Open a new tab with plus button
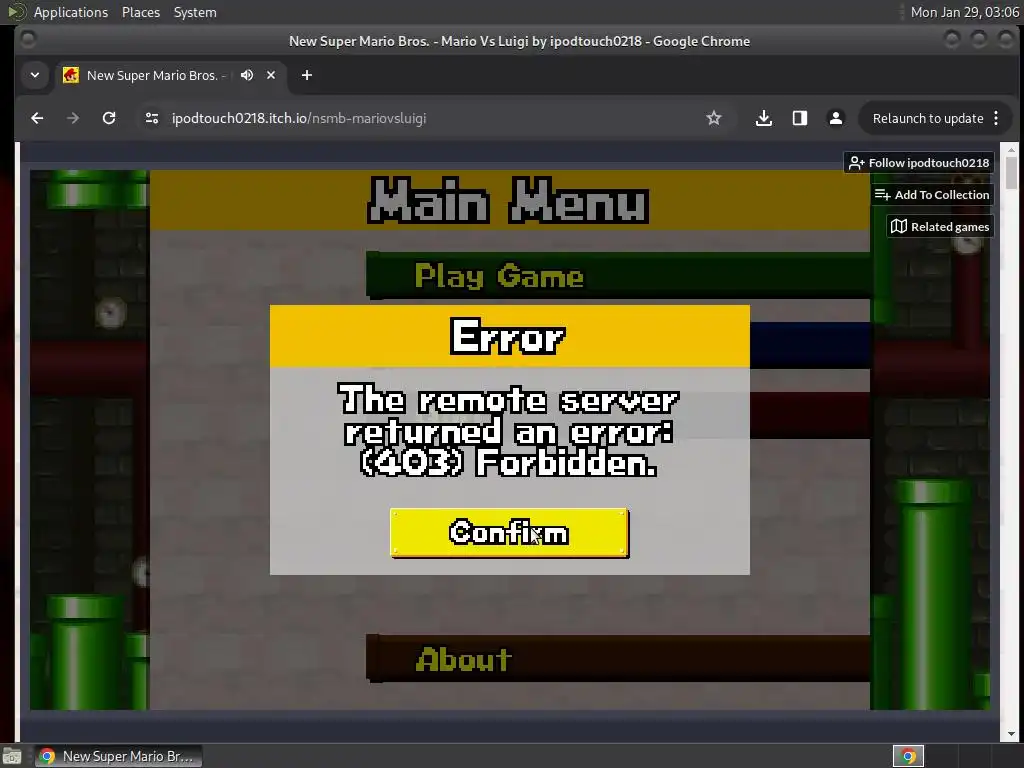Image resolution: width=1024 pixels, height=768 pixels. coord(307,75)
